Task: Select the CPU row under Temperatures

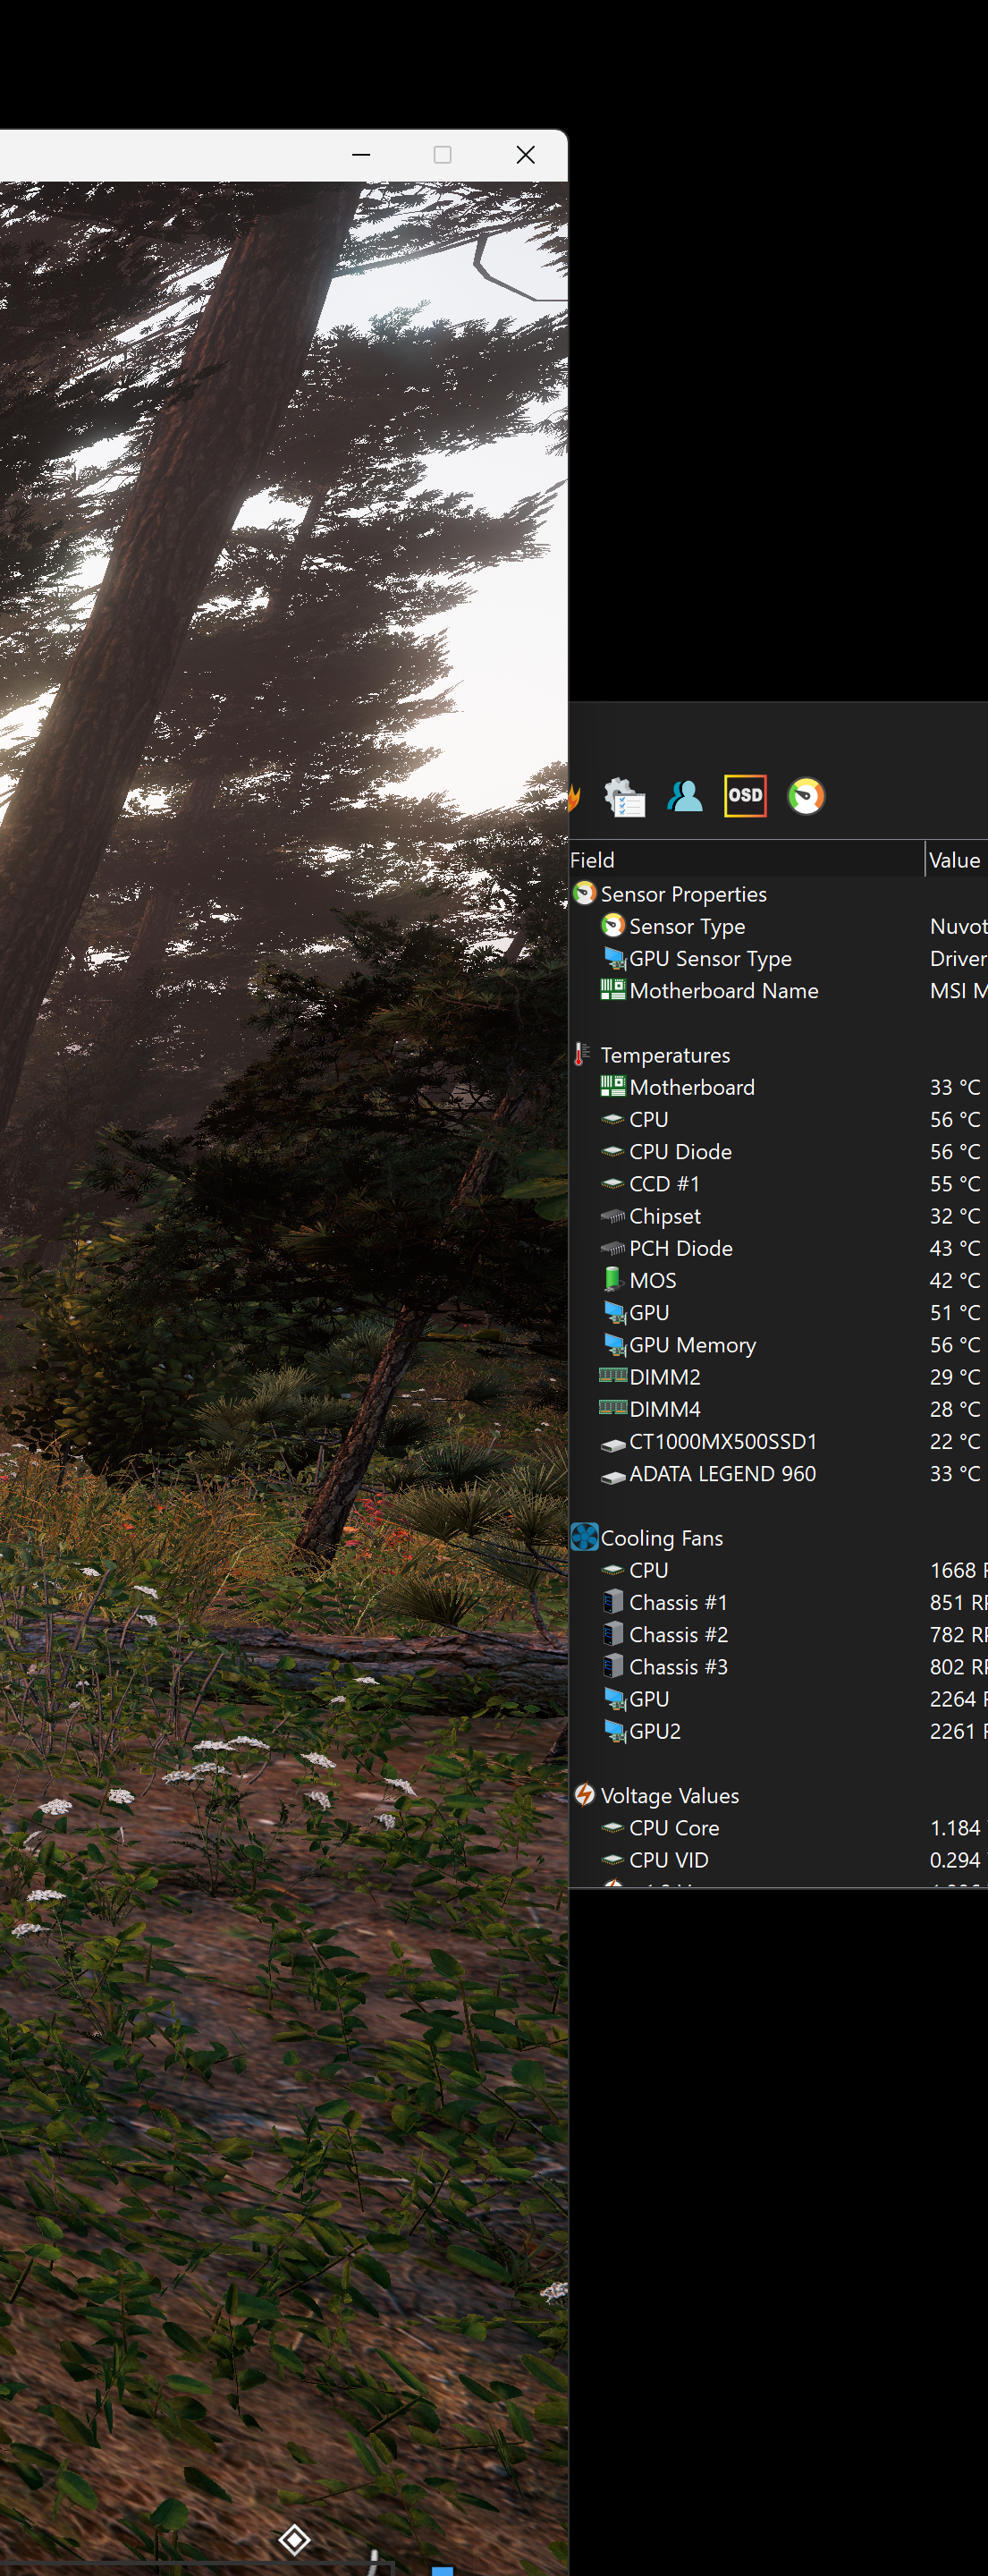Action: coord(778,1119)
